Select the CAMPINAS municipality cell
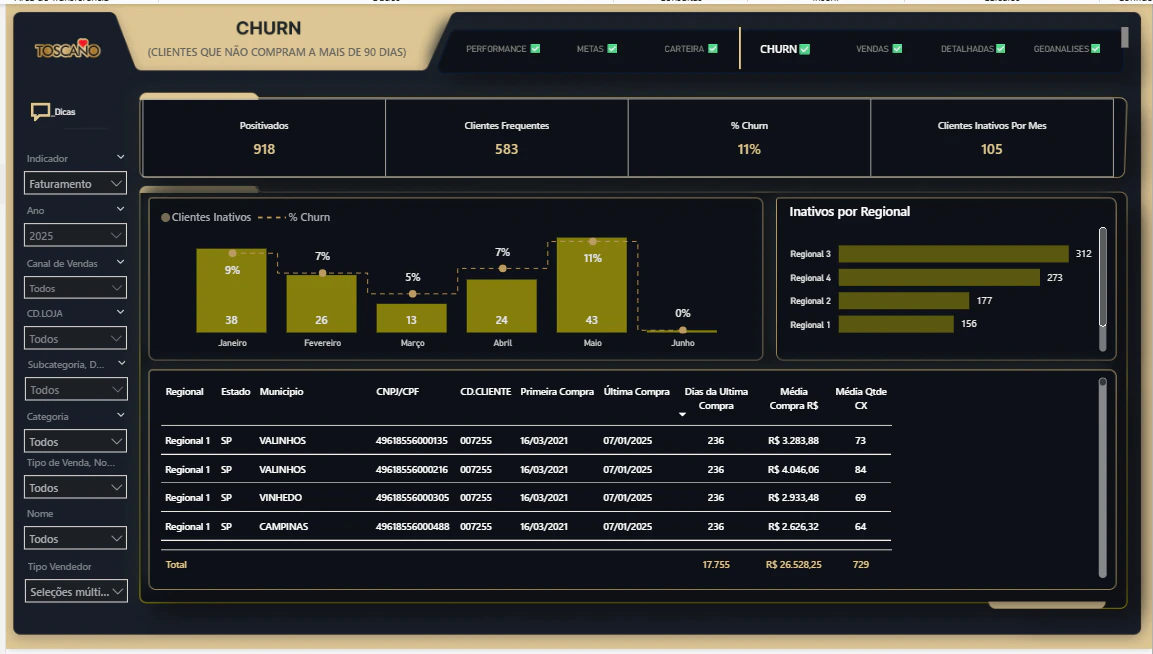The image size is (1153, 654). click(x=284, y=527)
